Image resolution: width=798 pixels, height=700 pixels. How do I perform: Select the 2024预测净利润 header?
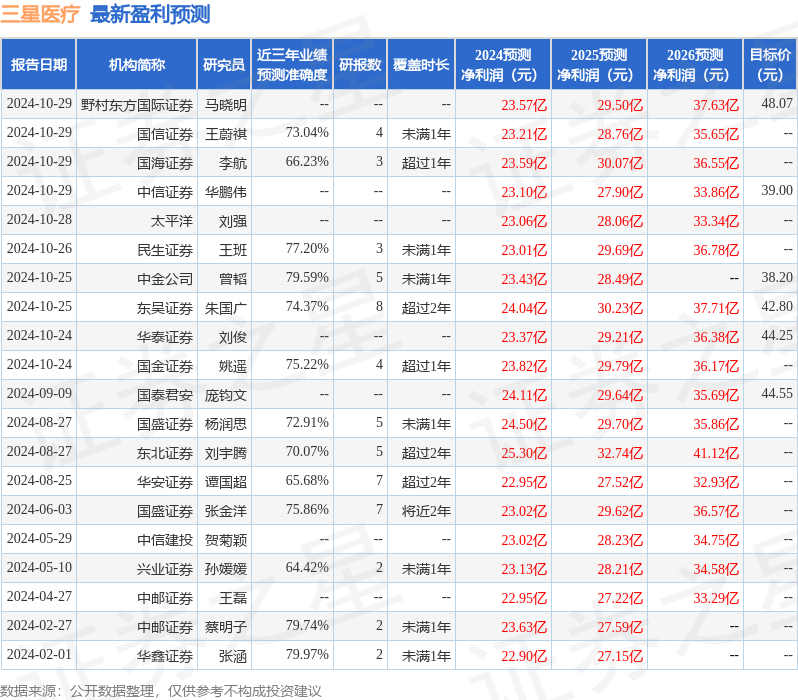point(503,65)
